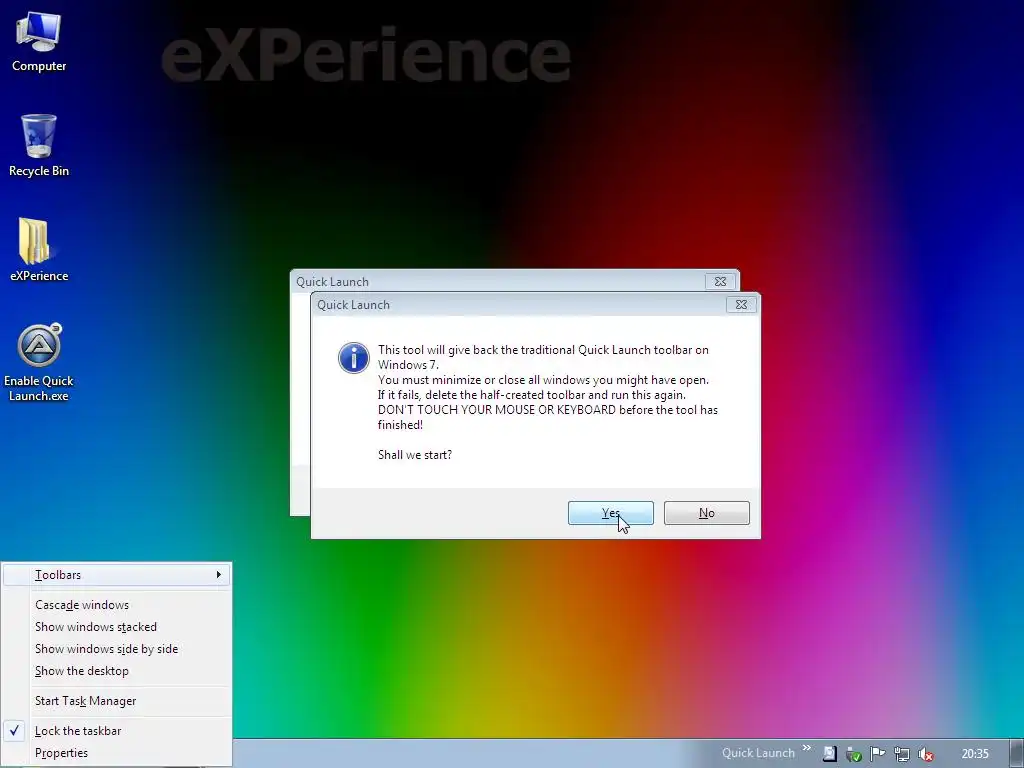This screenshot has width=1024, height=768.
Task: Select the Recycle Bin icon
Action: click(39, 146)
